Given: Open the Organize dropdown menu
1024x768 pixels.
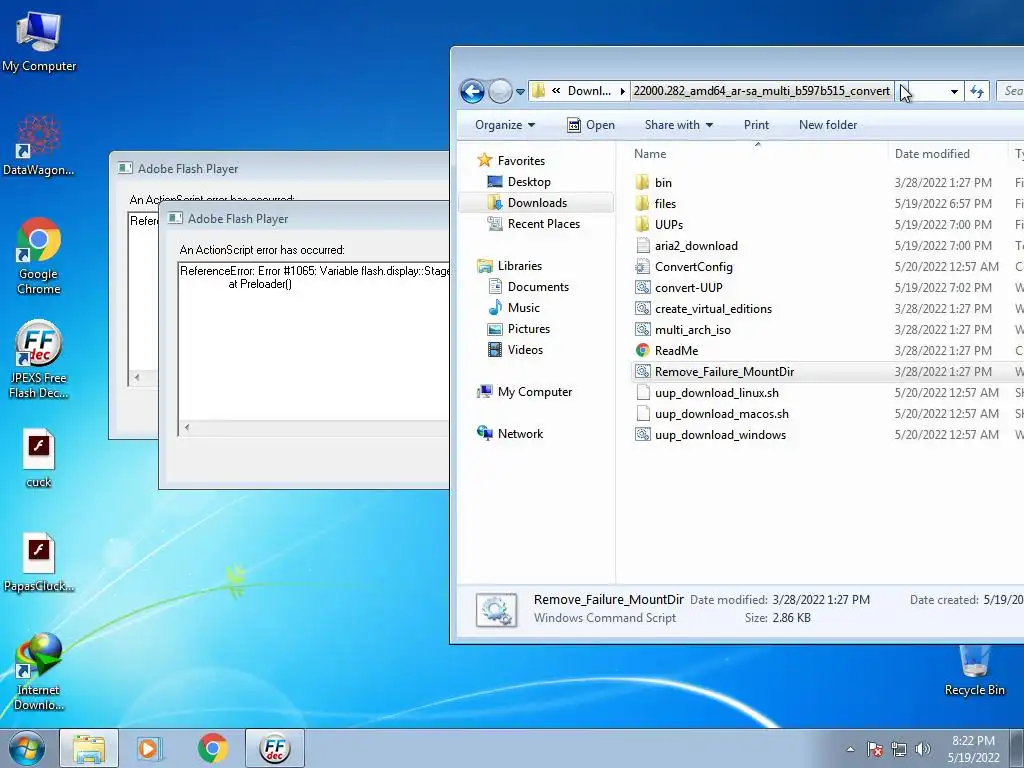Looking at the screenshot, I should 505,125.
